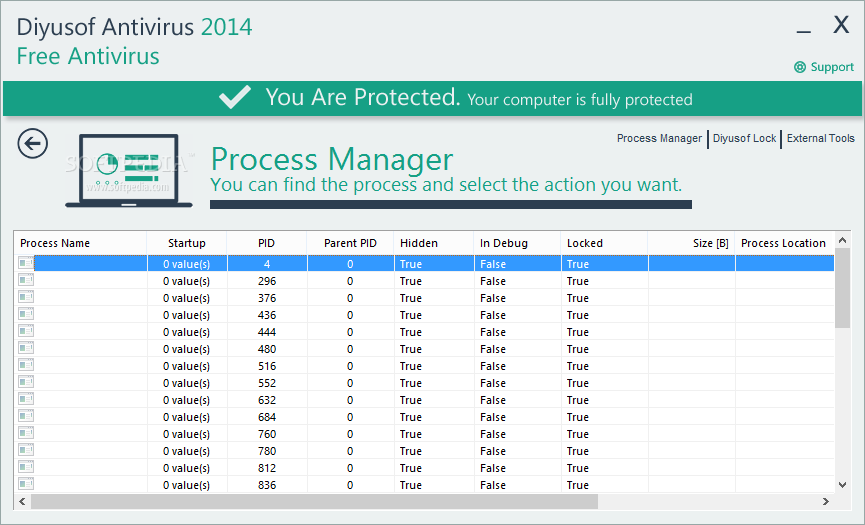
Task: Sort by Locked column header
Action: pos(604,243)
